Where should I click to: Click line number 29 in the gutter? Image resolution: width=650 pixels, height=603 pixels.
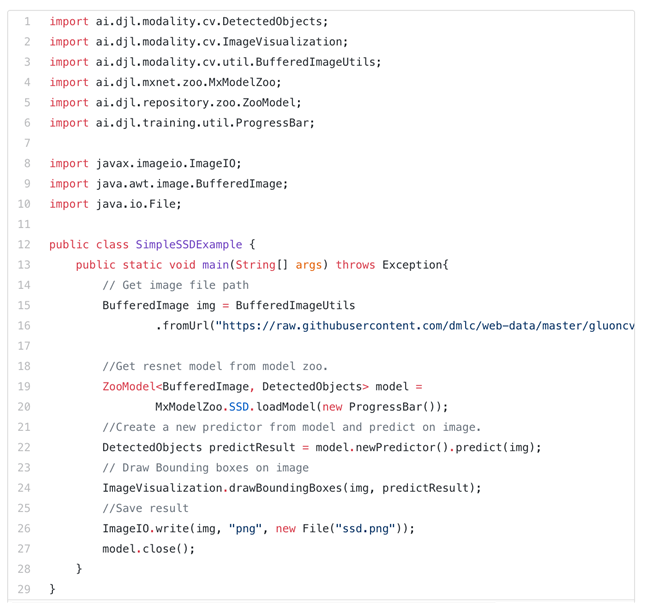[x=24, y=589]
